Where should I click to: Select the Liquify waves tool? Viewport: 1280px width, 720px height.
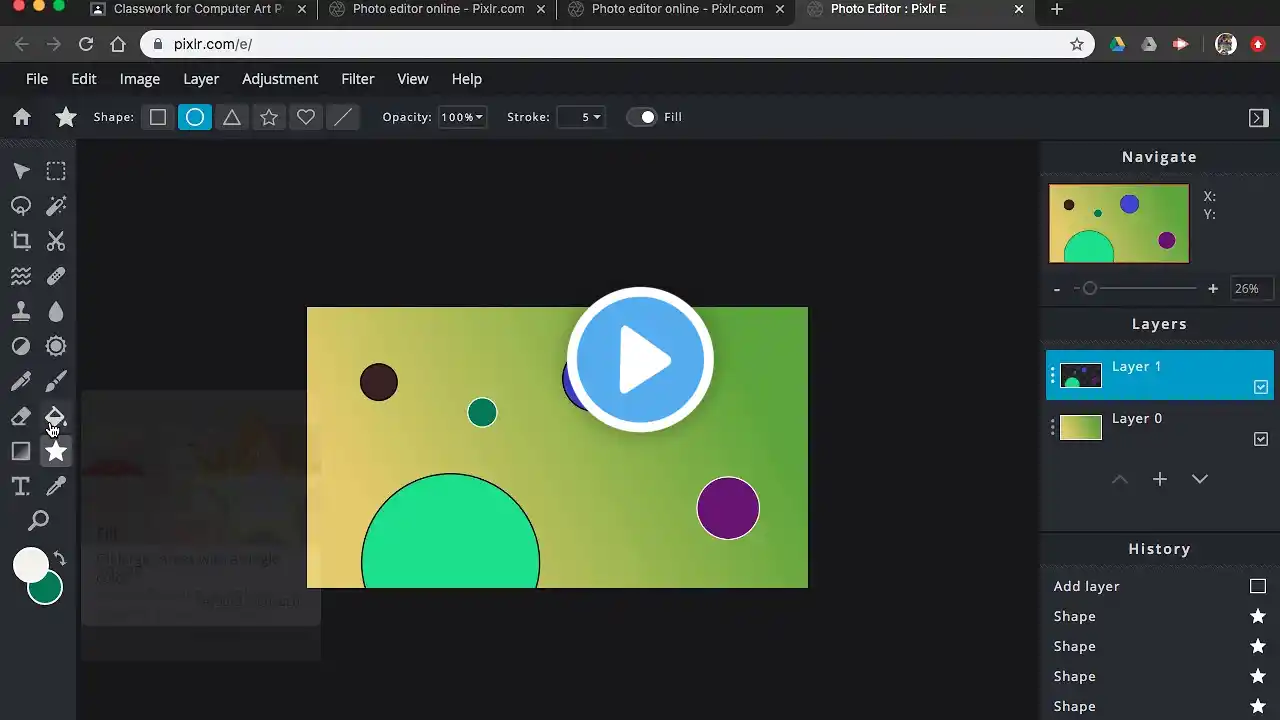pyautogui.click(x=21, y=276)
